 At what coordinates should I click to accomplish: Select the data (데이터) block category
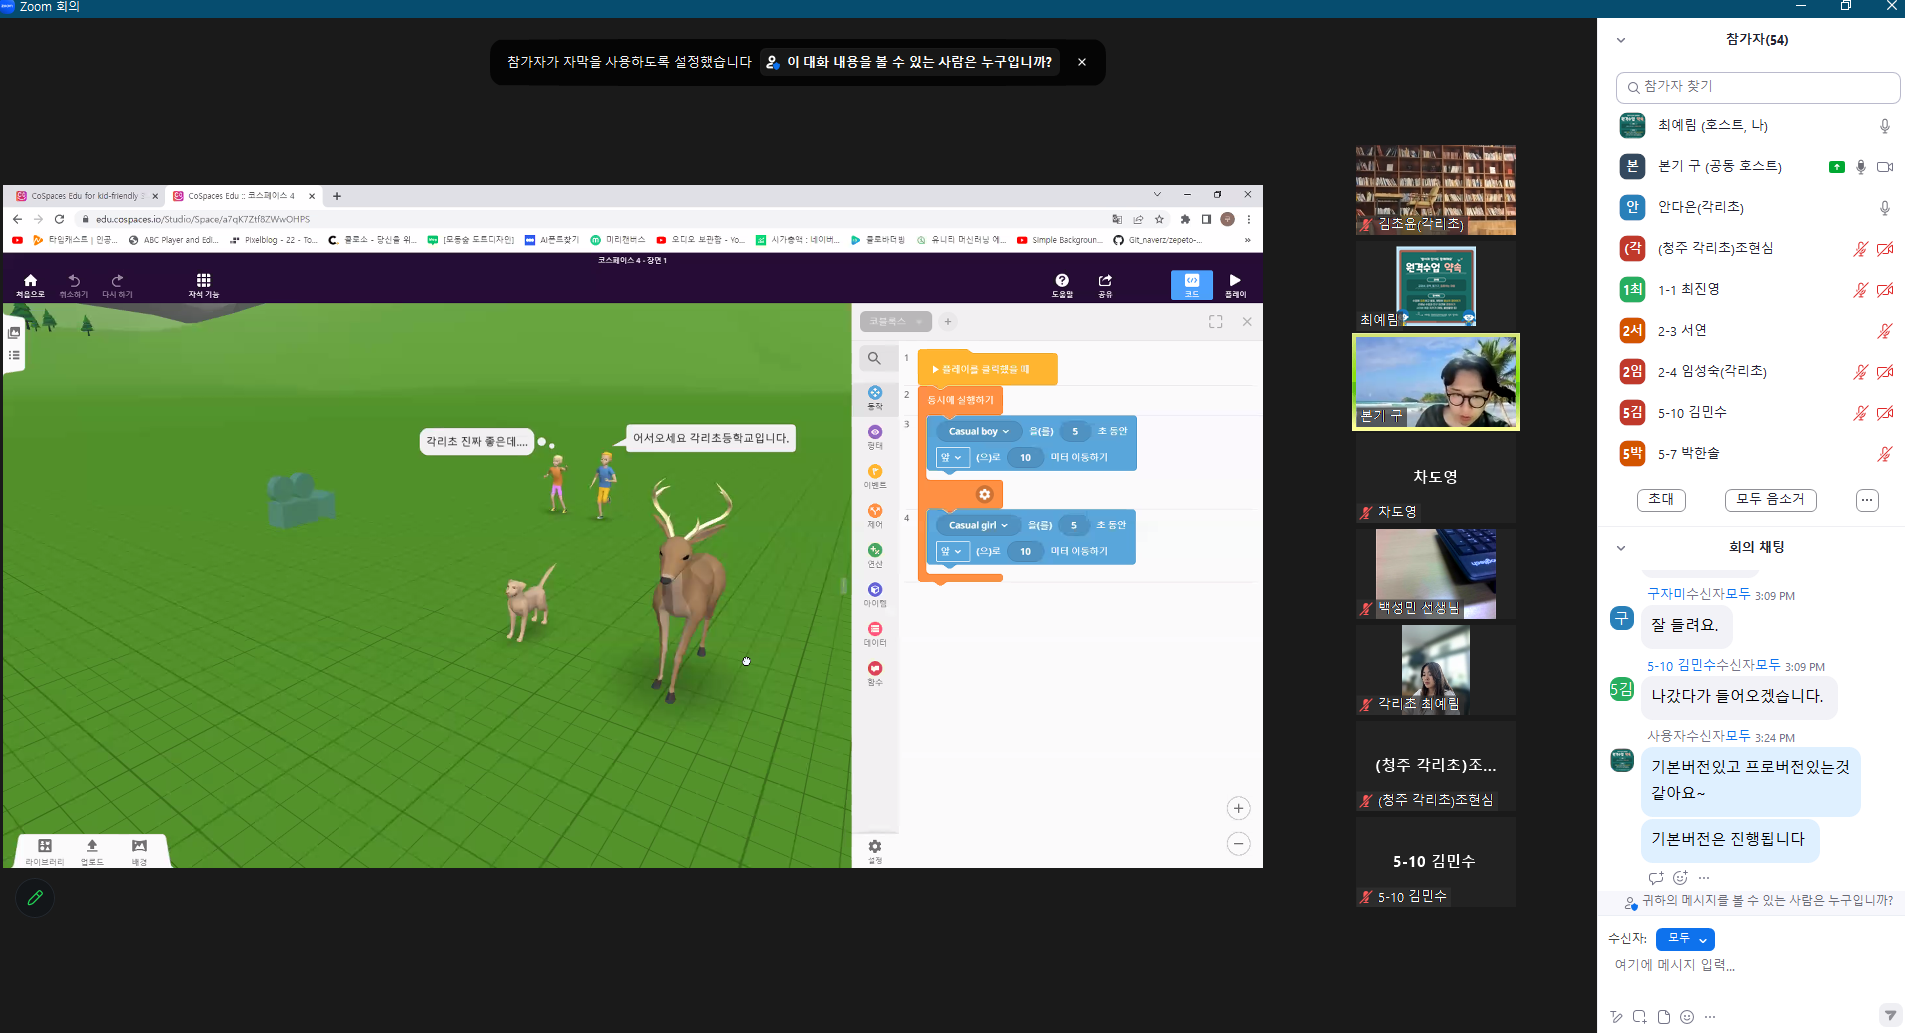point(875,634)
